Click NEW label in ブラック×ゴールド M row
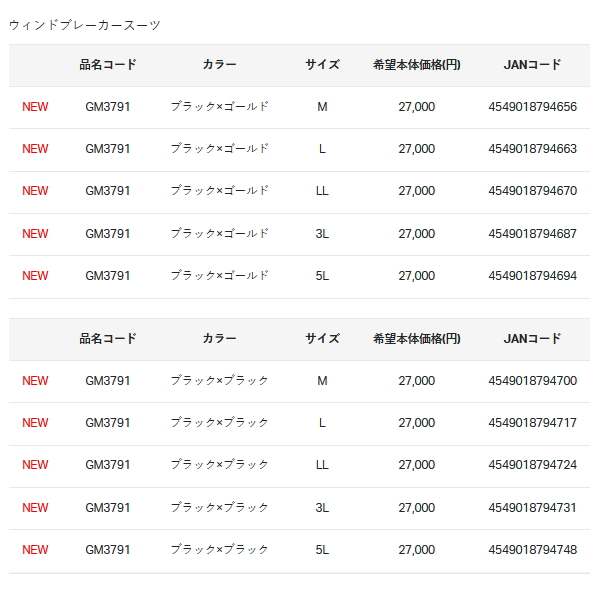 click(35, 107)
